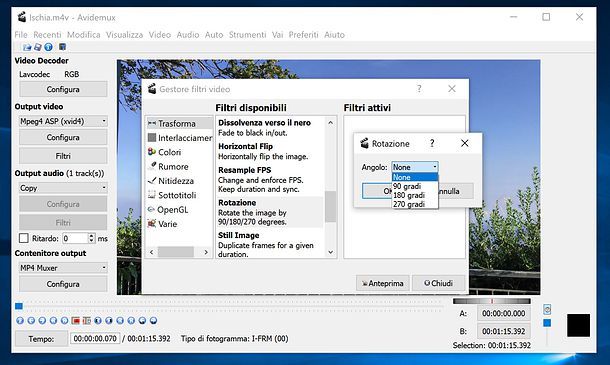Click the Save Video floppy icon
610x365 pixels.
pos(38,47)
